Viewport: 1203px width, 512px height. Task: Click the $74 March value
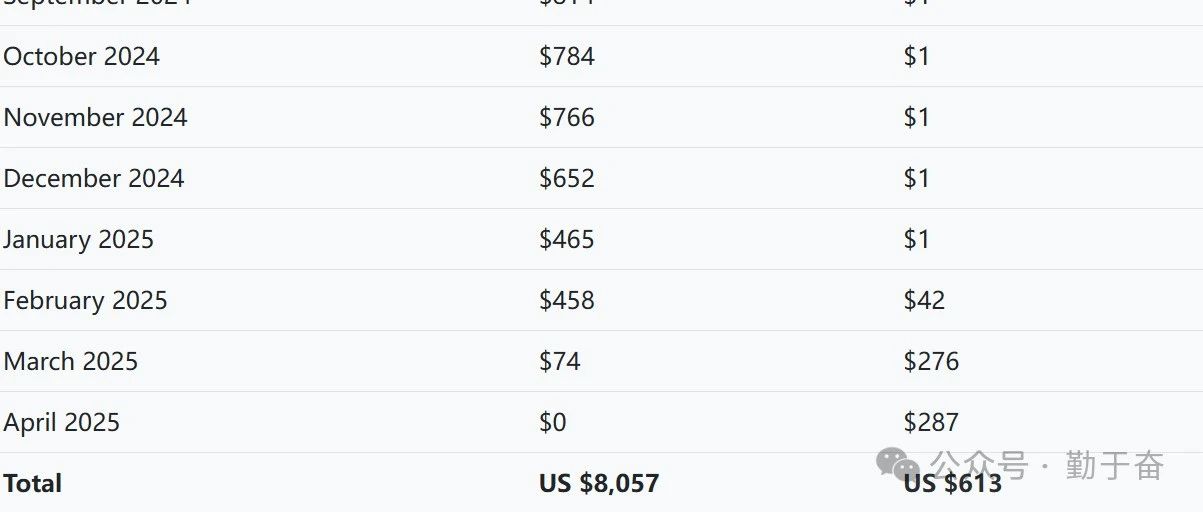click(x=560, y=362)
